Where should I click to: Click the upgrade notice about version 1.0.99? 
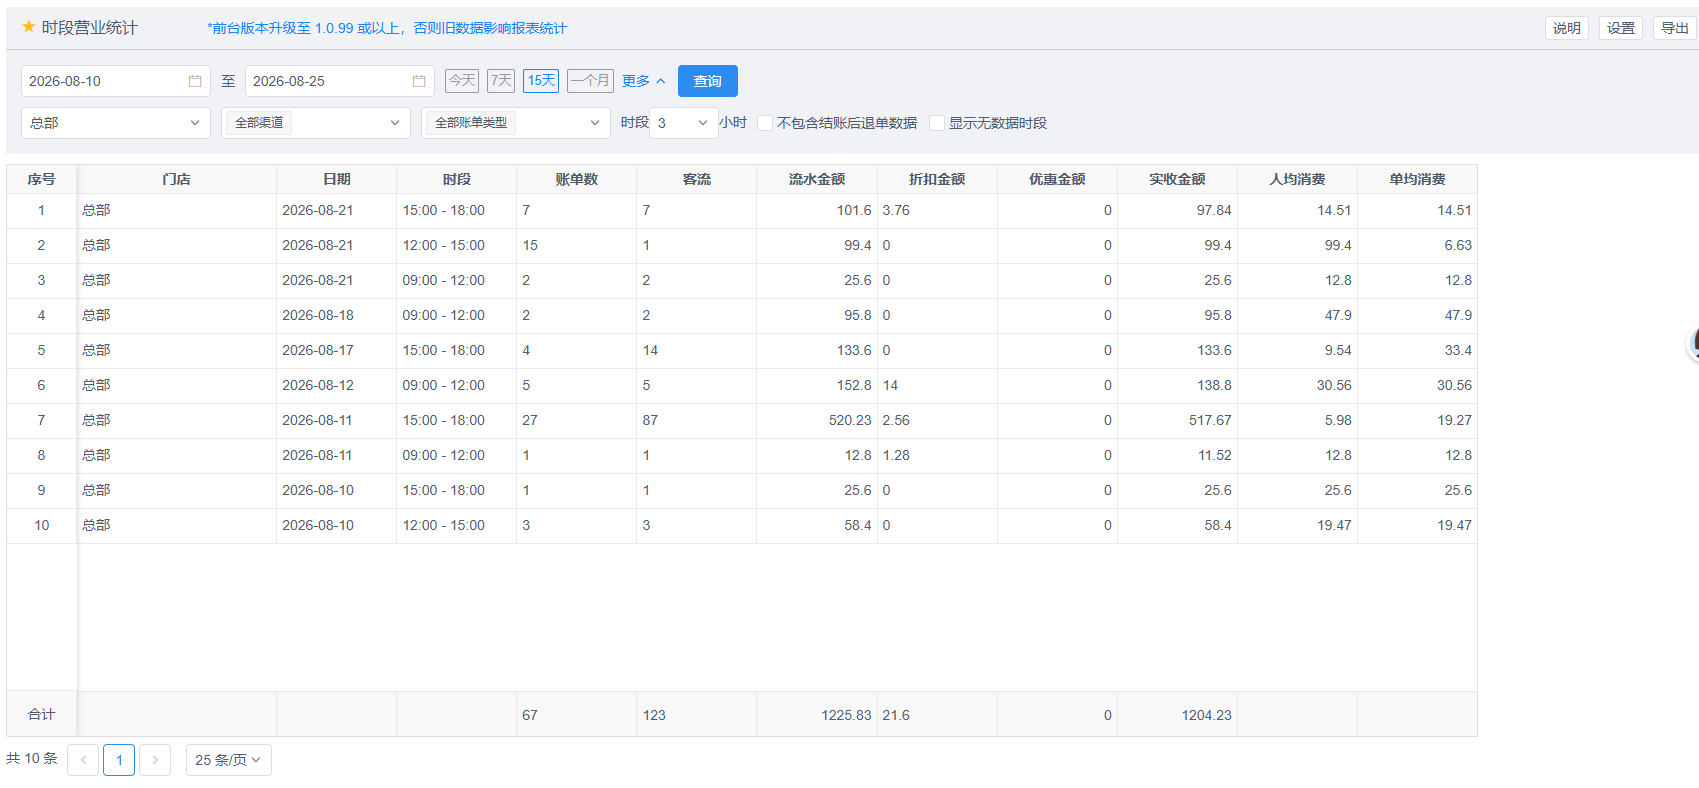[x=387, y=28]
